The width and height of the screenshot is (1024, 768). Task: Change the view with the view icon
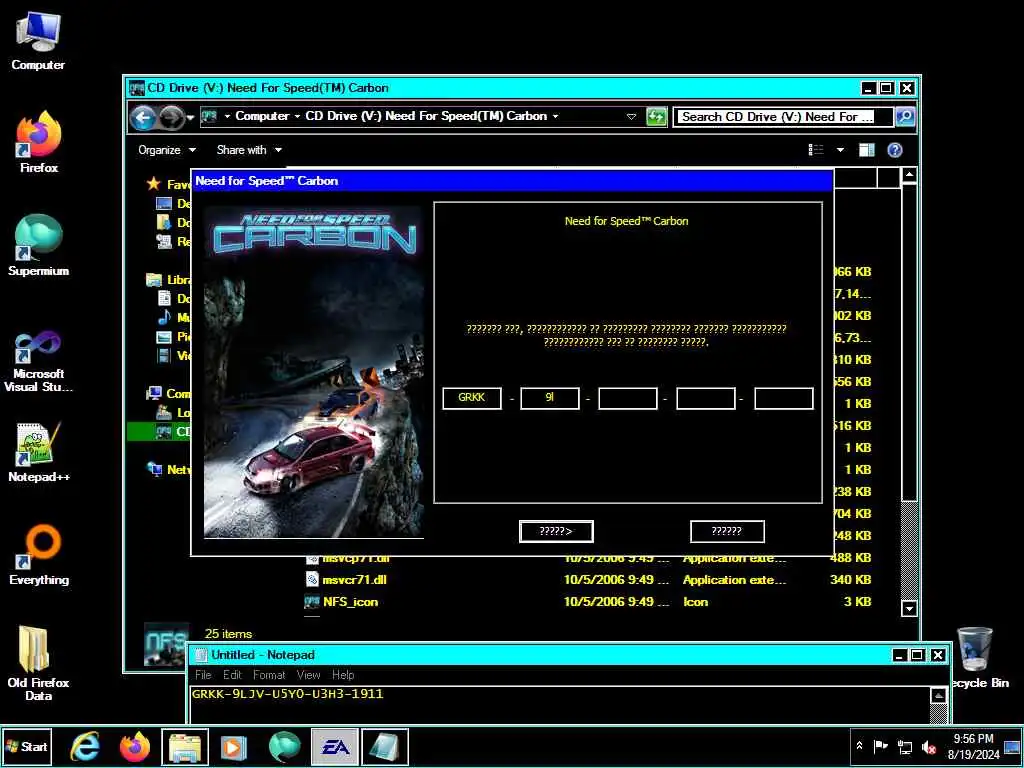[816, 150]
